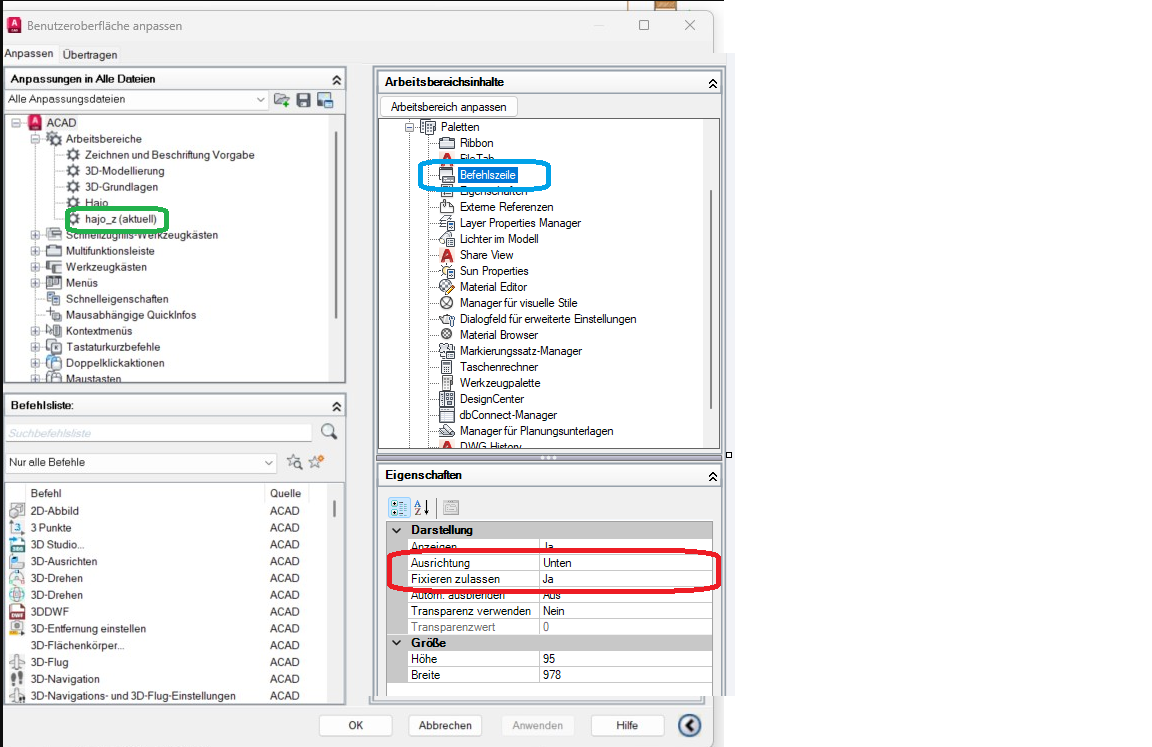Click the Manager für visuelle Stile icon
1152x747 pixels.
click(x=447, y=303)
